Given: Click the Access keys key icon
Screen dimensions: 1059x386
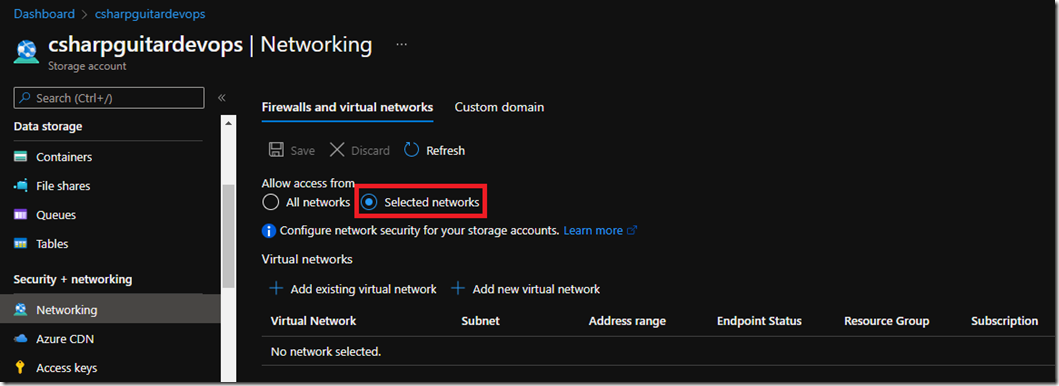Looking at the screenshot, I should (x=21, y=368).
